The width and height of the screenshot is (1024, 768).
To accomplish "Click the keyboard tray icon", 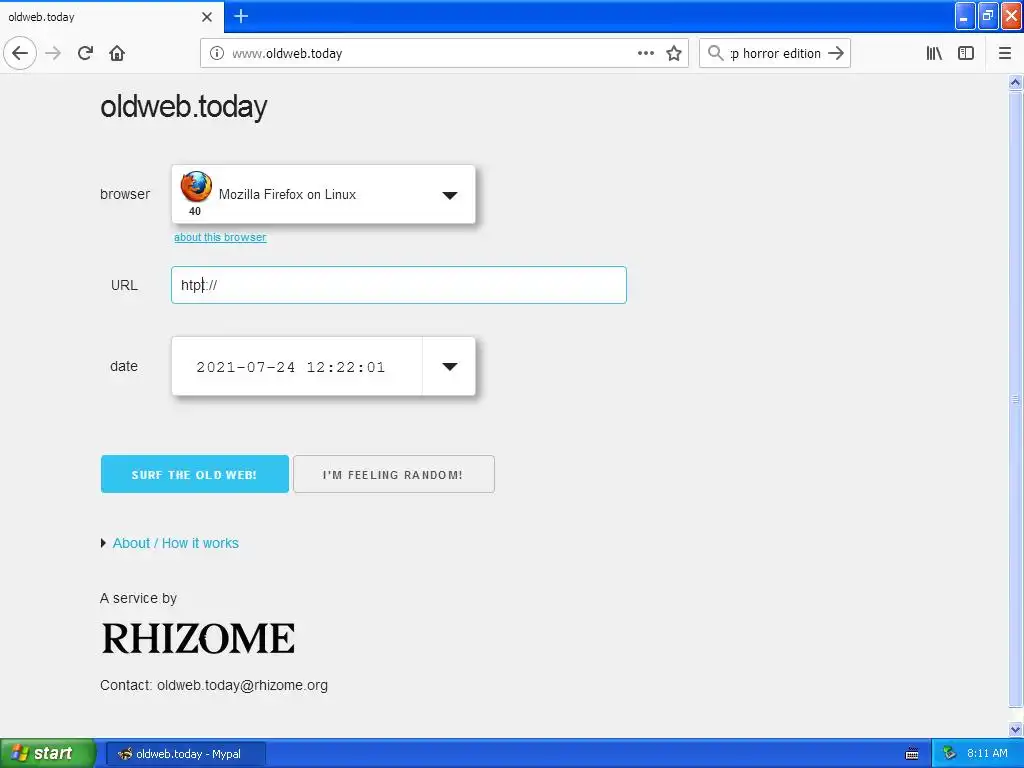I will [x=912, y=754].
